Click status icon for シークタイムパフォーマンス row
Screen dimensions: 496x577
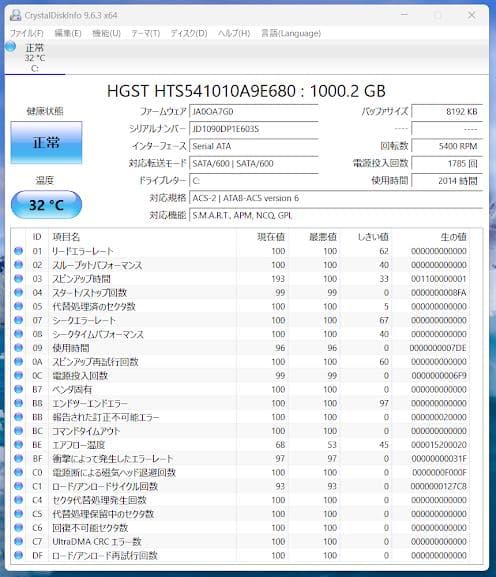pyautogui.click(x=18, y=334)
